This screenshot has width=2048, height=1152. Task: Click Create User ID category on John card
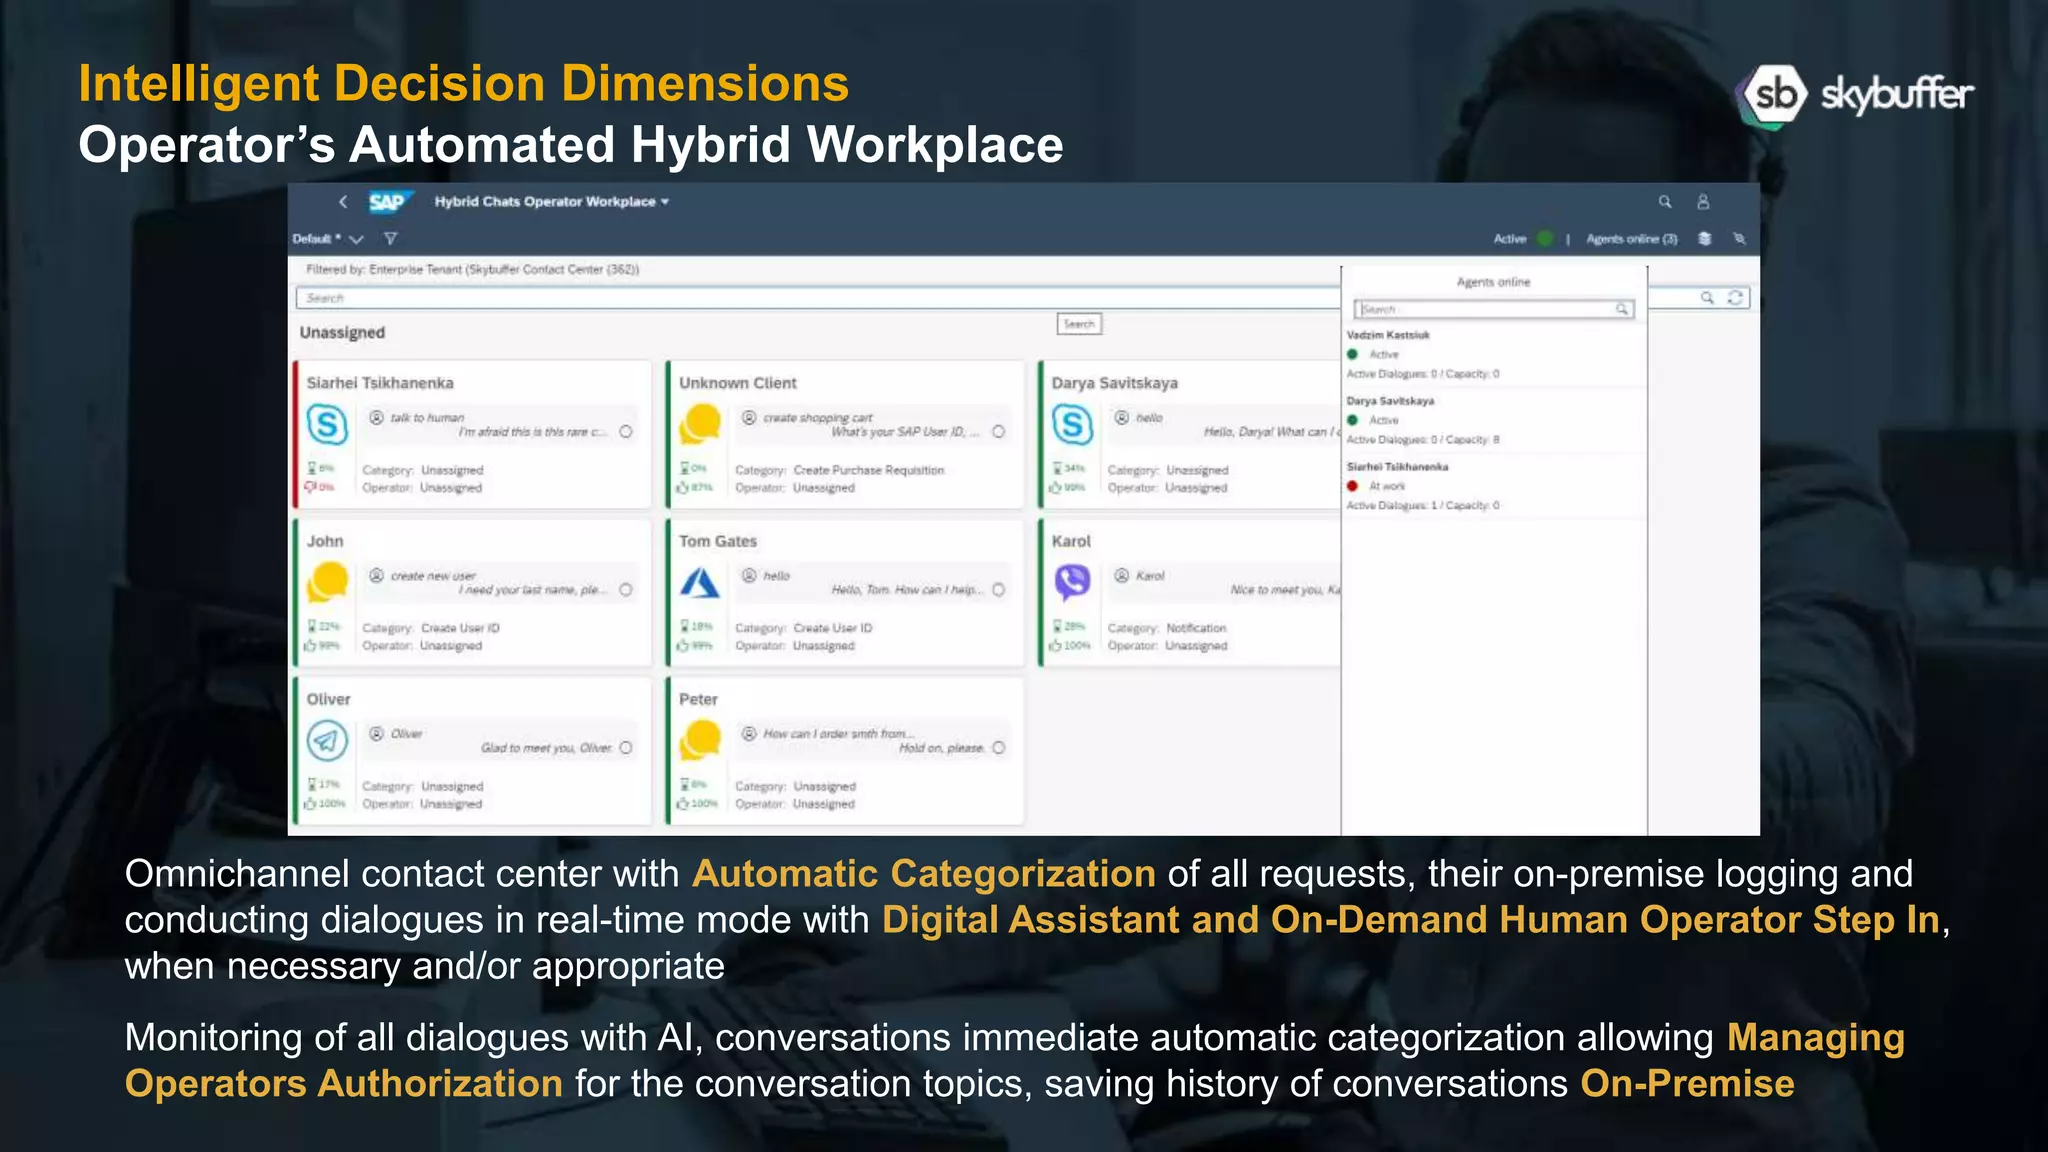point(460,628)
